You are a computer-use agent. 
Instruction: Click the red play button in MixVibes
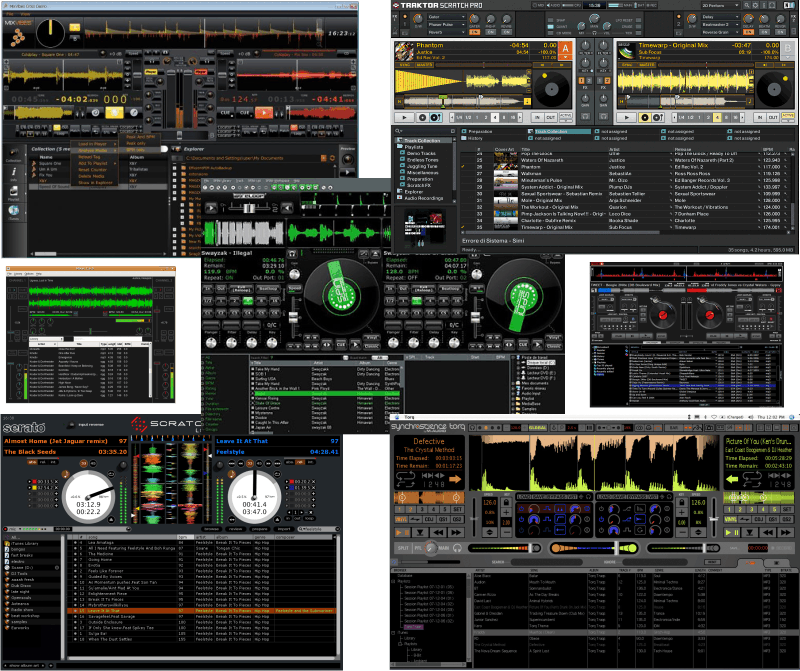tap(262, 113)
